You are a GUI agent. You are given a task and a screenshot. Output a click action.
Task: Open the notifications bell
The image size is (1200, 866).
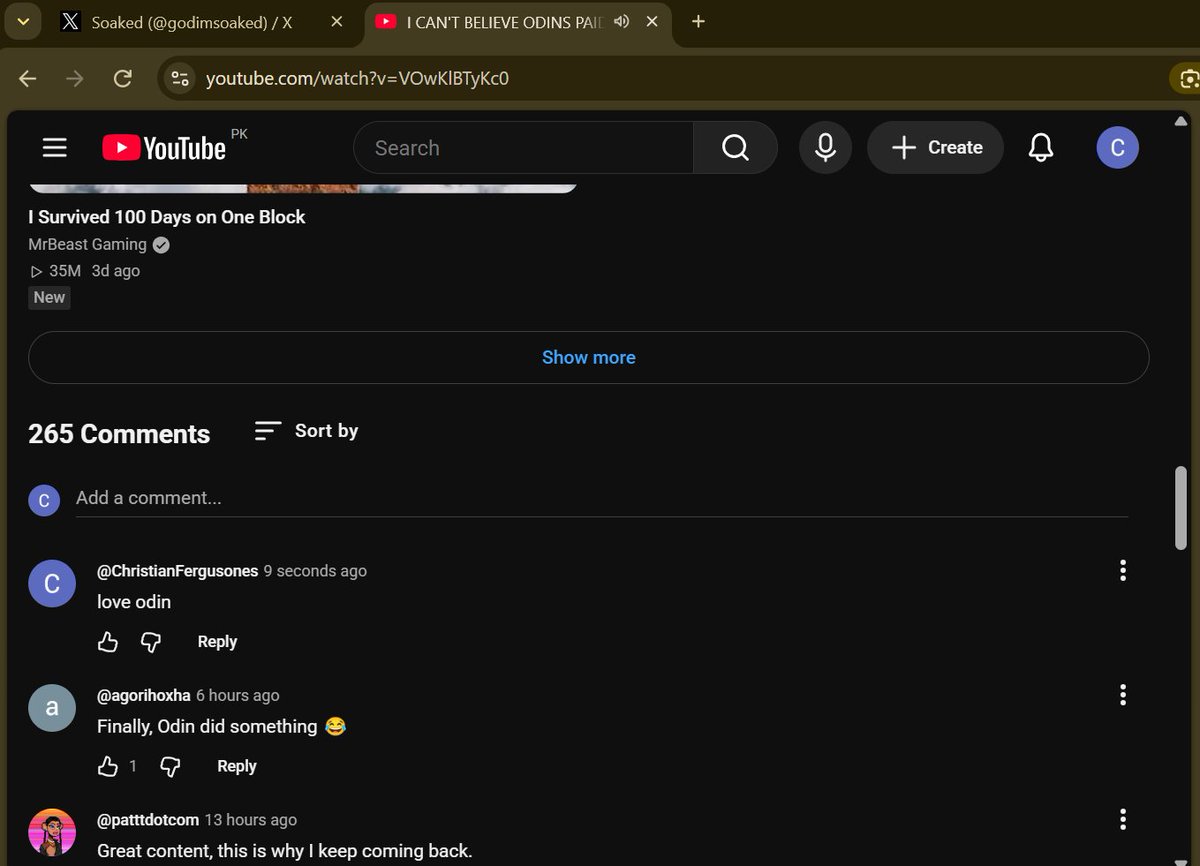pos(1041,148)
